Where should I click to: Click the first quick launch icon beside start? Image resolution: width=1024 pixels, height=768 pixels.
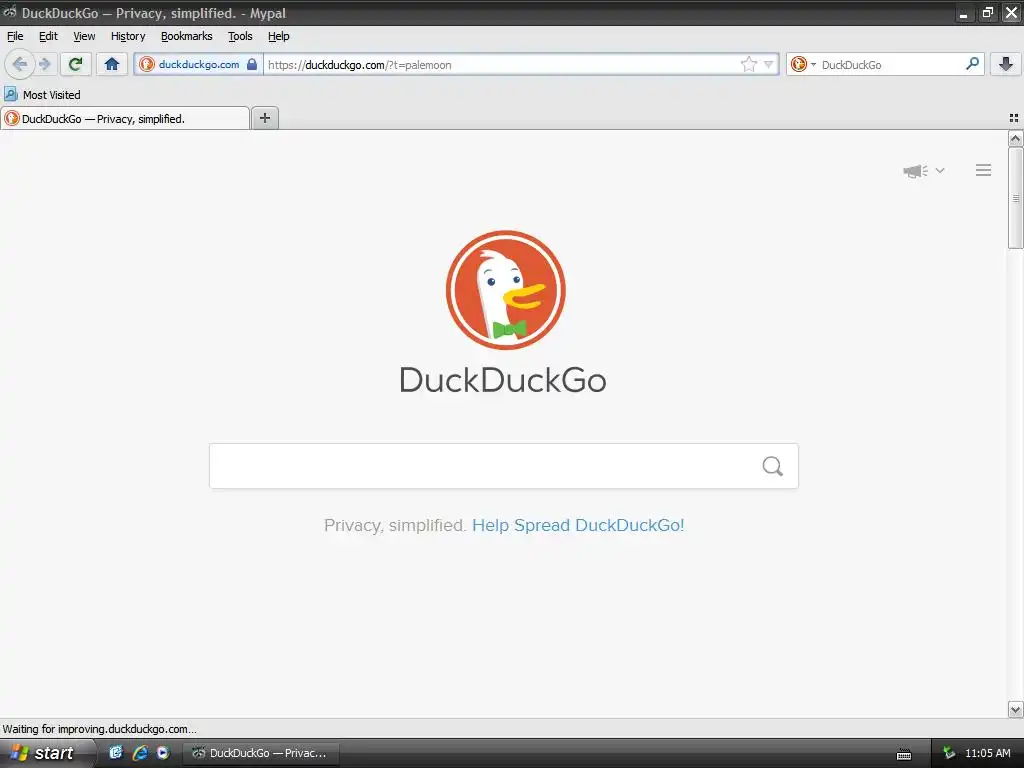coord(116,753)
